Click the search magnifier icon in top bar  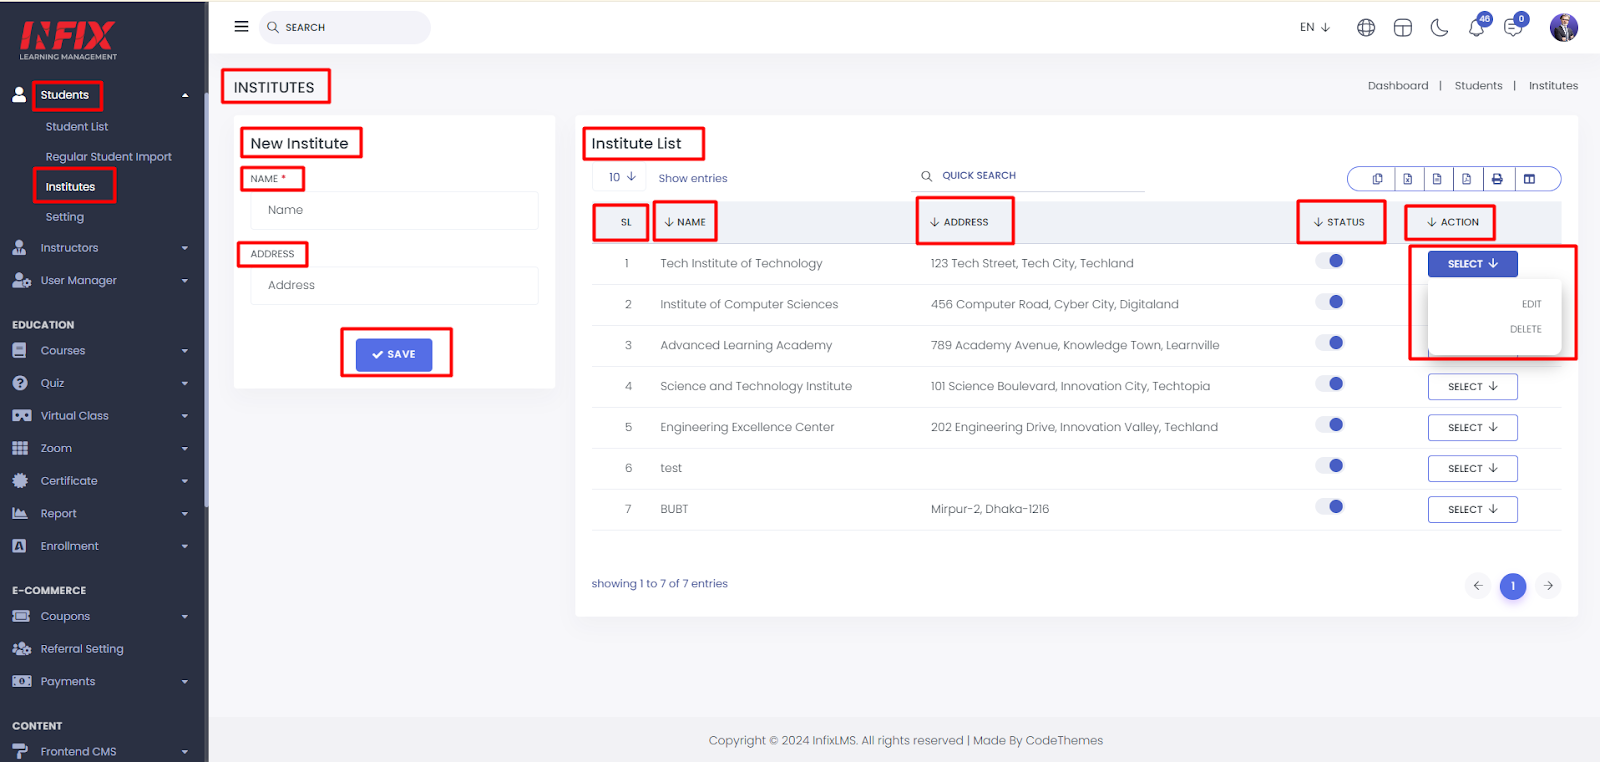(x=273, y=28)
